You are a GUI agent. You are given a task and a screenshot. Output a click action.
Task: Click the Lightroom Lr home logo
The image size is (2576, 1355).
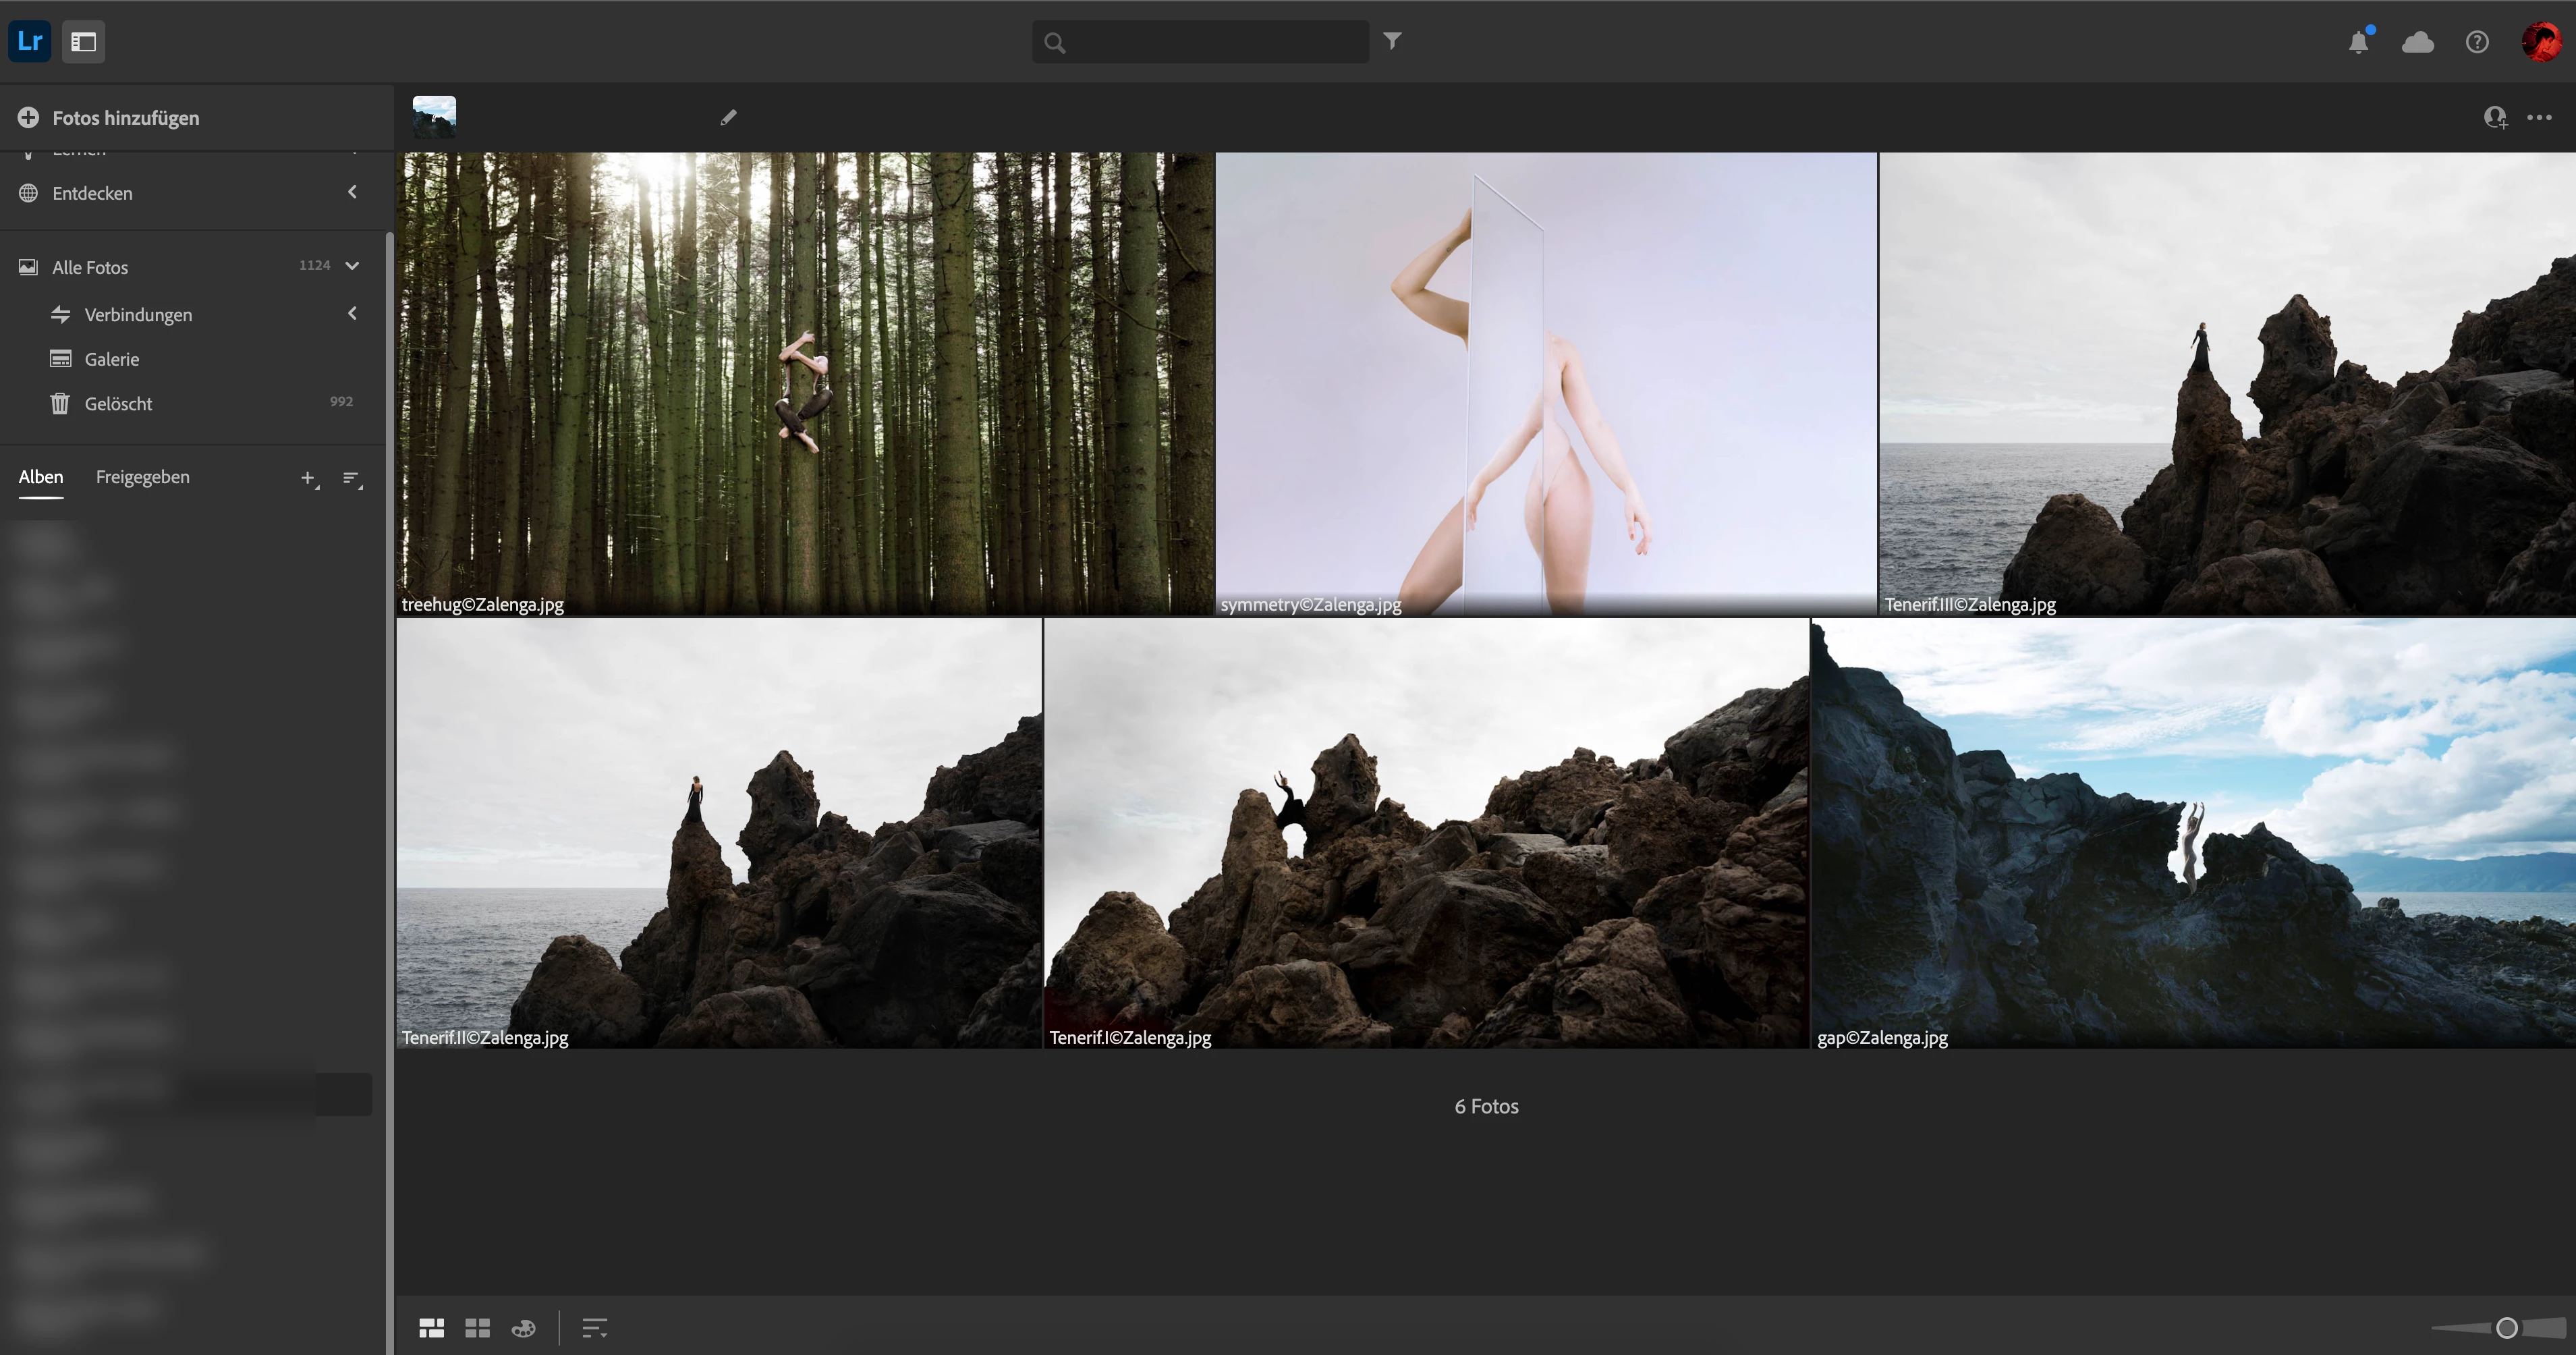pos(30,42)
